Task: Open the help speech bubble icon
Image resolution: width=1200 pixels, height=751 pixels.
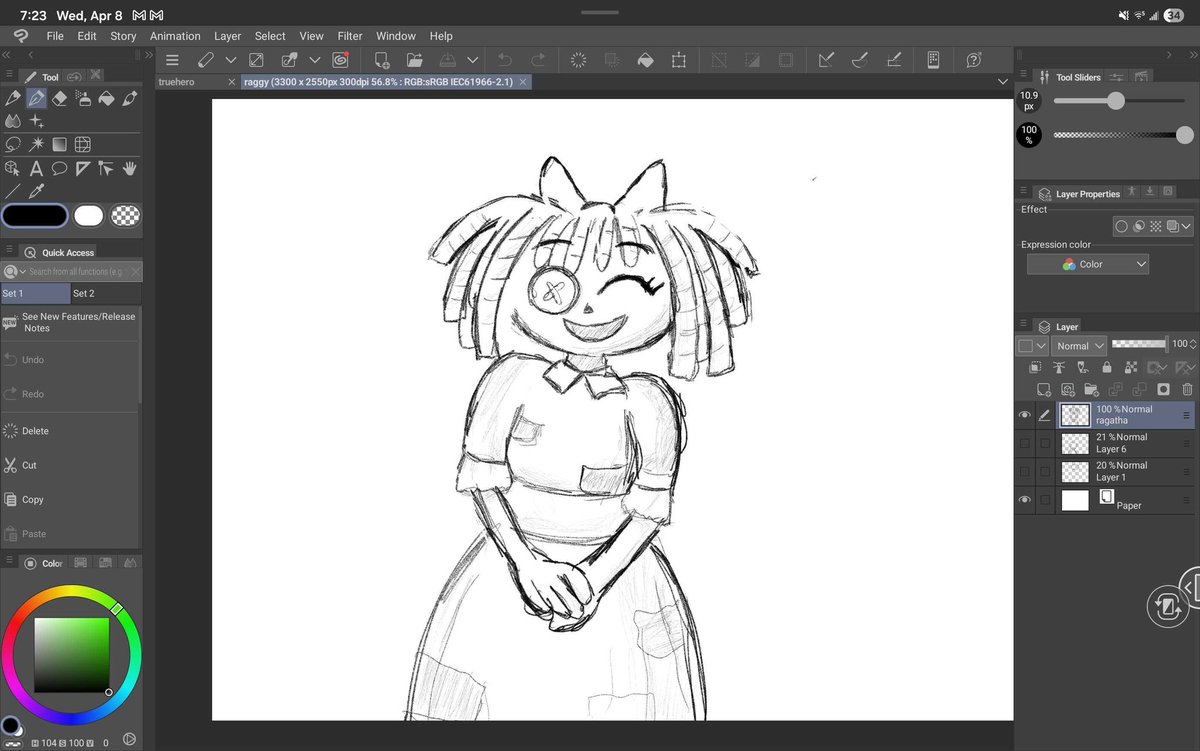Action: pos(974,60)
